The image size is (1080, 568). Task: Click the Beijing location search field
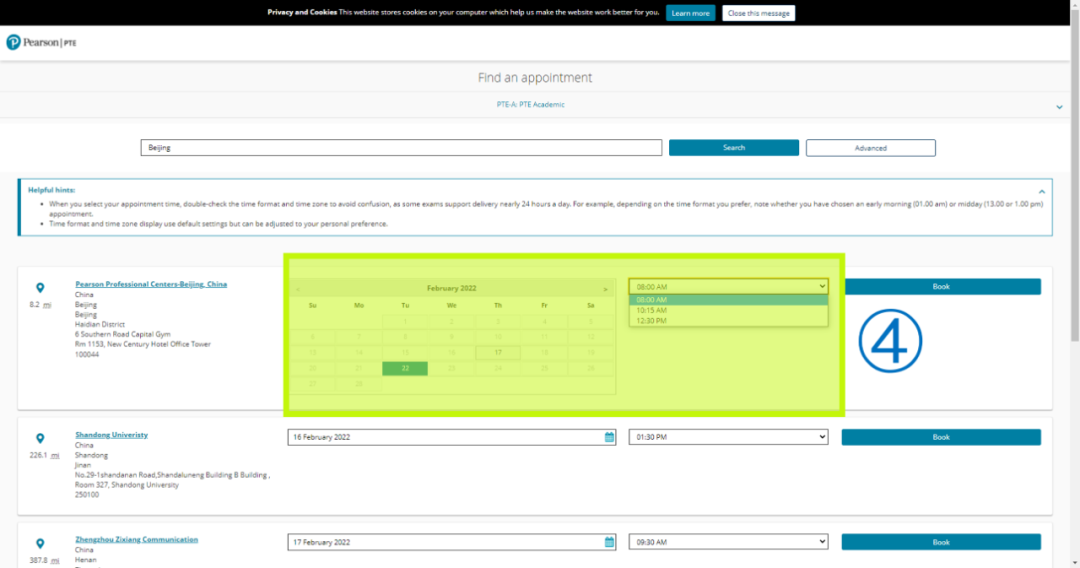[400, 148]
